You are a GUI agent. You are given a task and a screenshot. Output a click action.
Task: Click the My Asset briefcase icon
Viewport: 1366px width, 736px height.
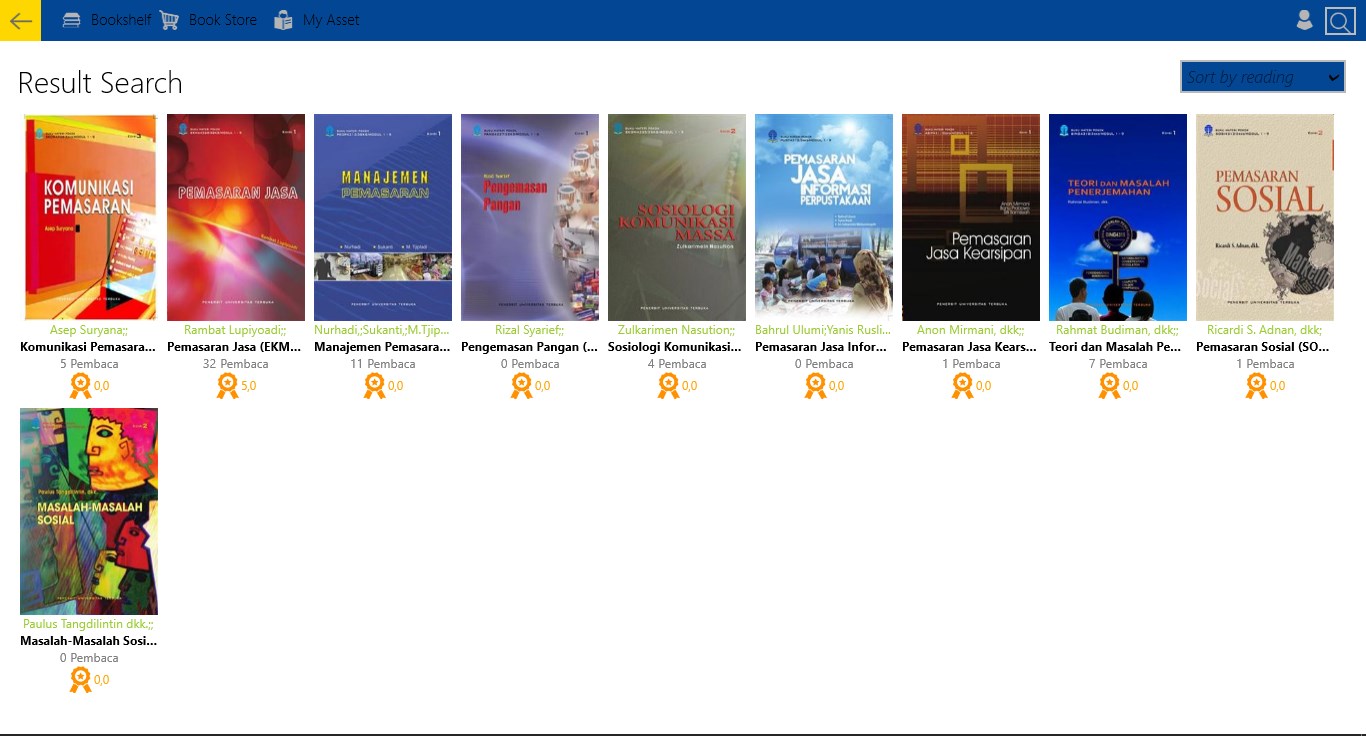pos(282,19)
